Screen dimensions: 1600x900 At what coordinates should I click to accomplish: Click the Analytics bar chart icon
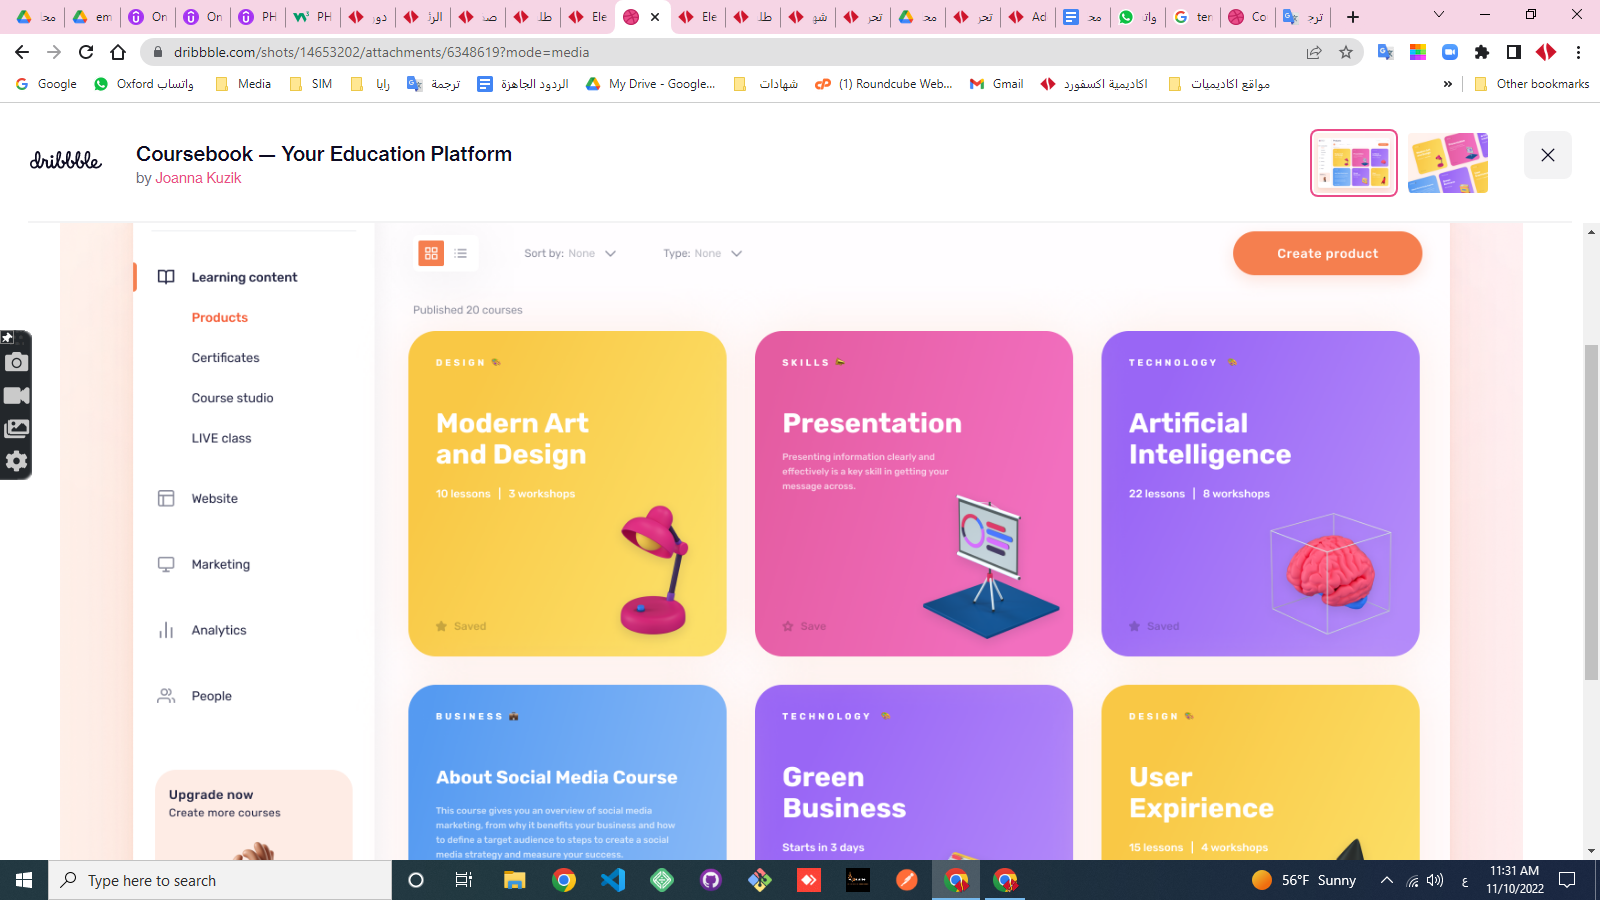(x=166, y=631)
